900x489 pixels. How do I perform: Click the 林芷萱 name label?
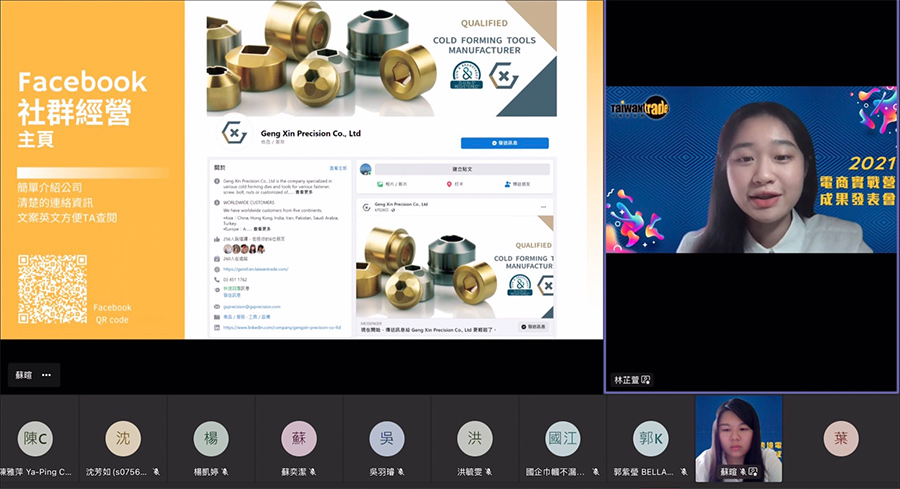click(x=626, y=380)
